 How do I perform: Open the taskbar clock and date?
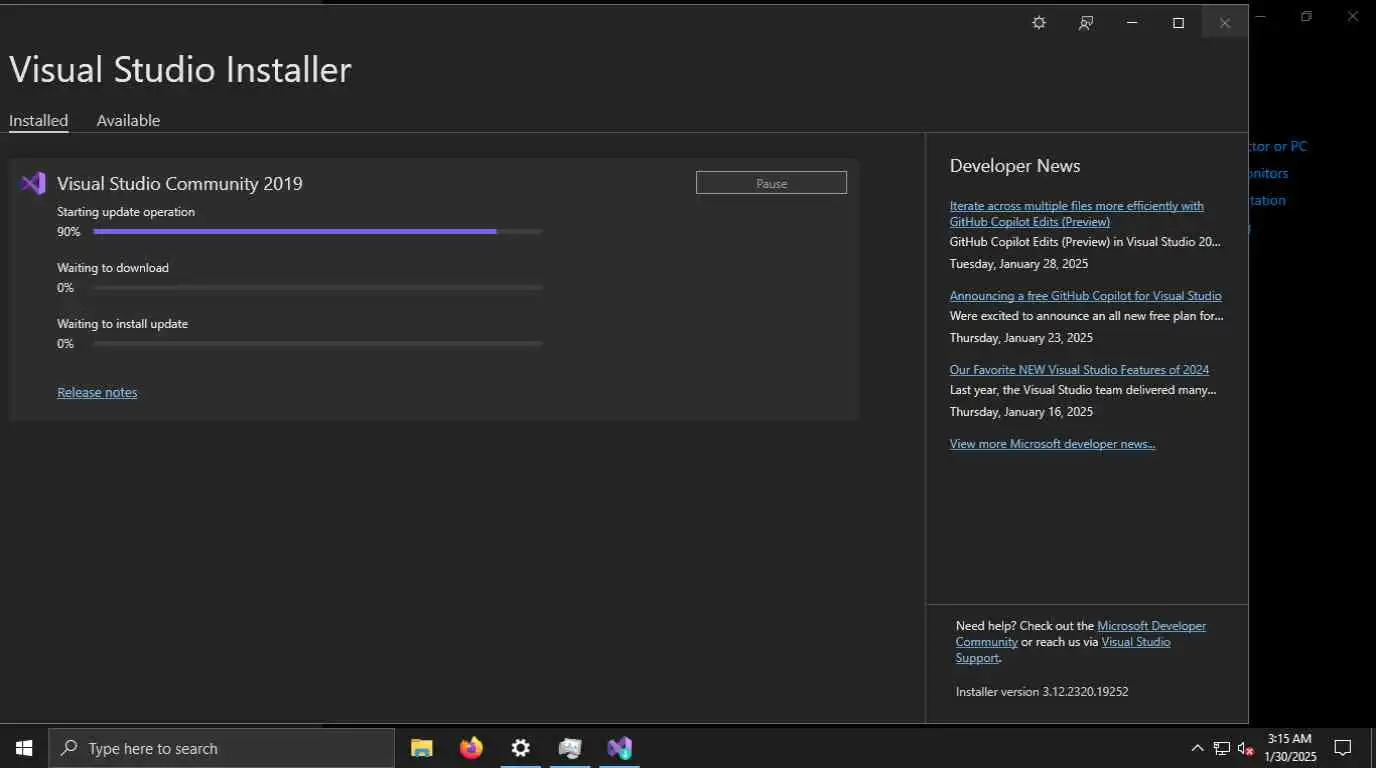[1290, 748]
